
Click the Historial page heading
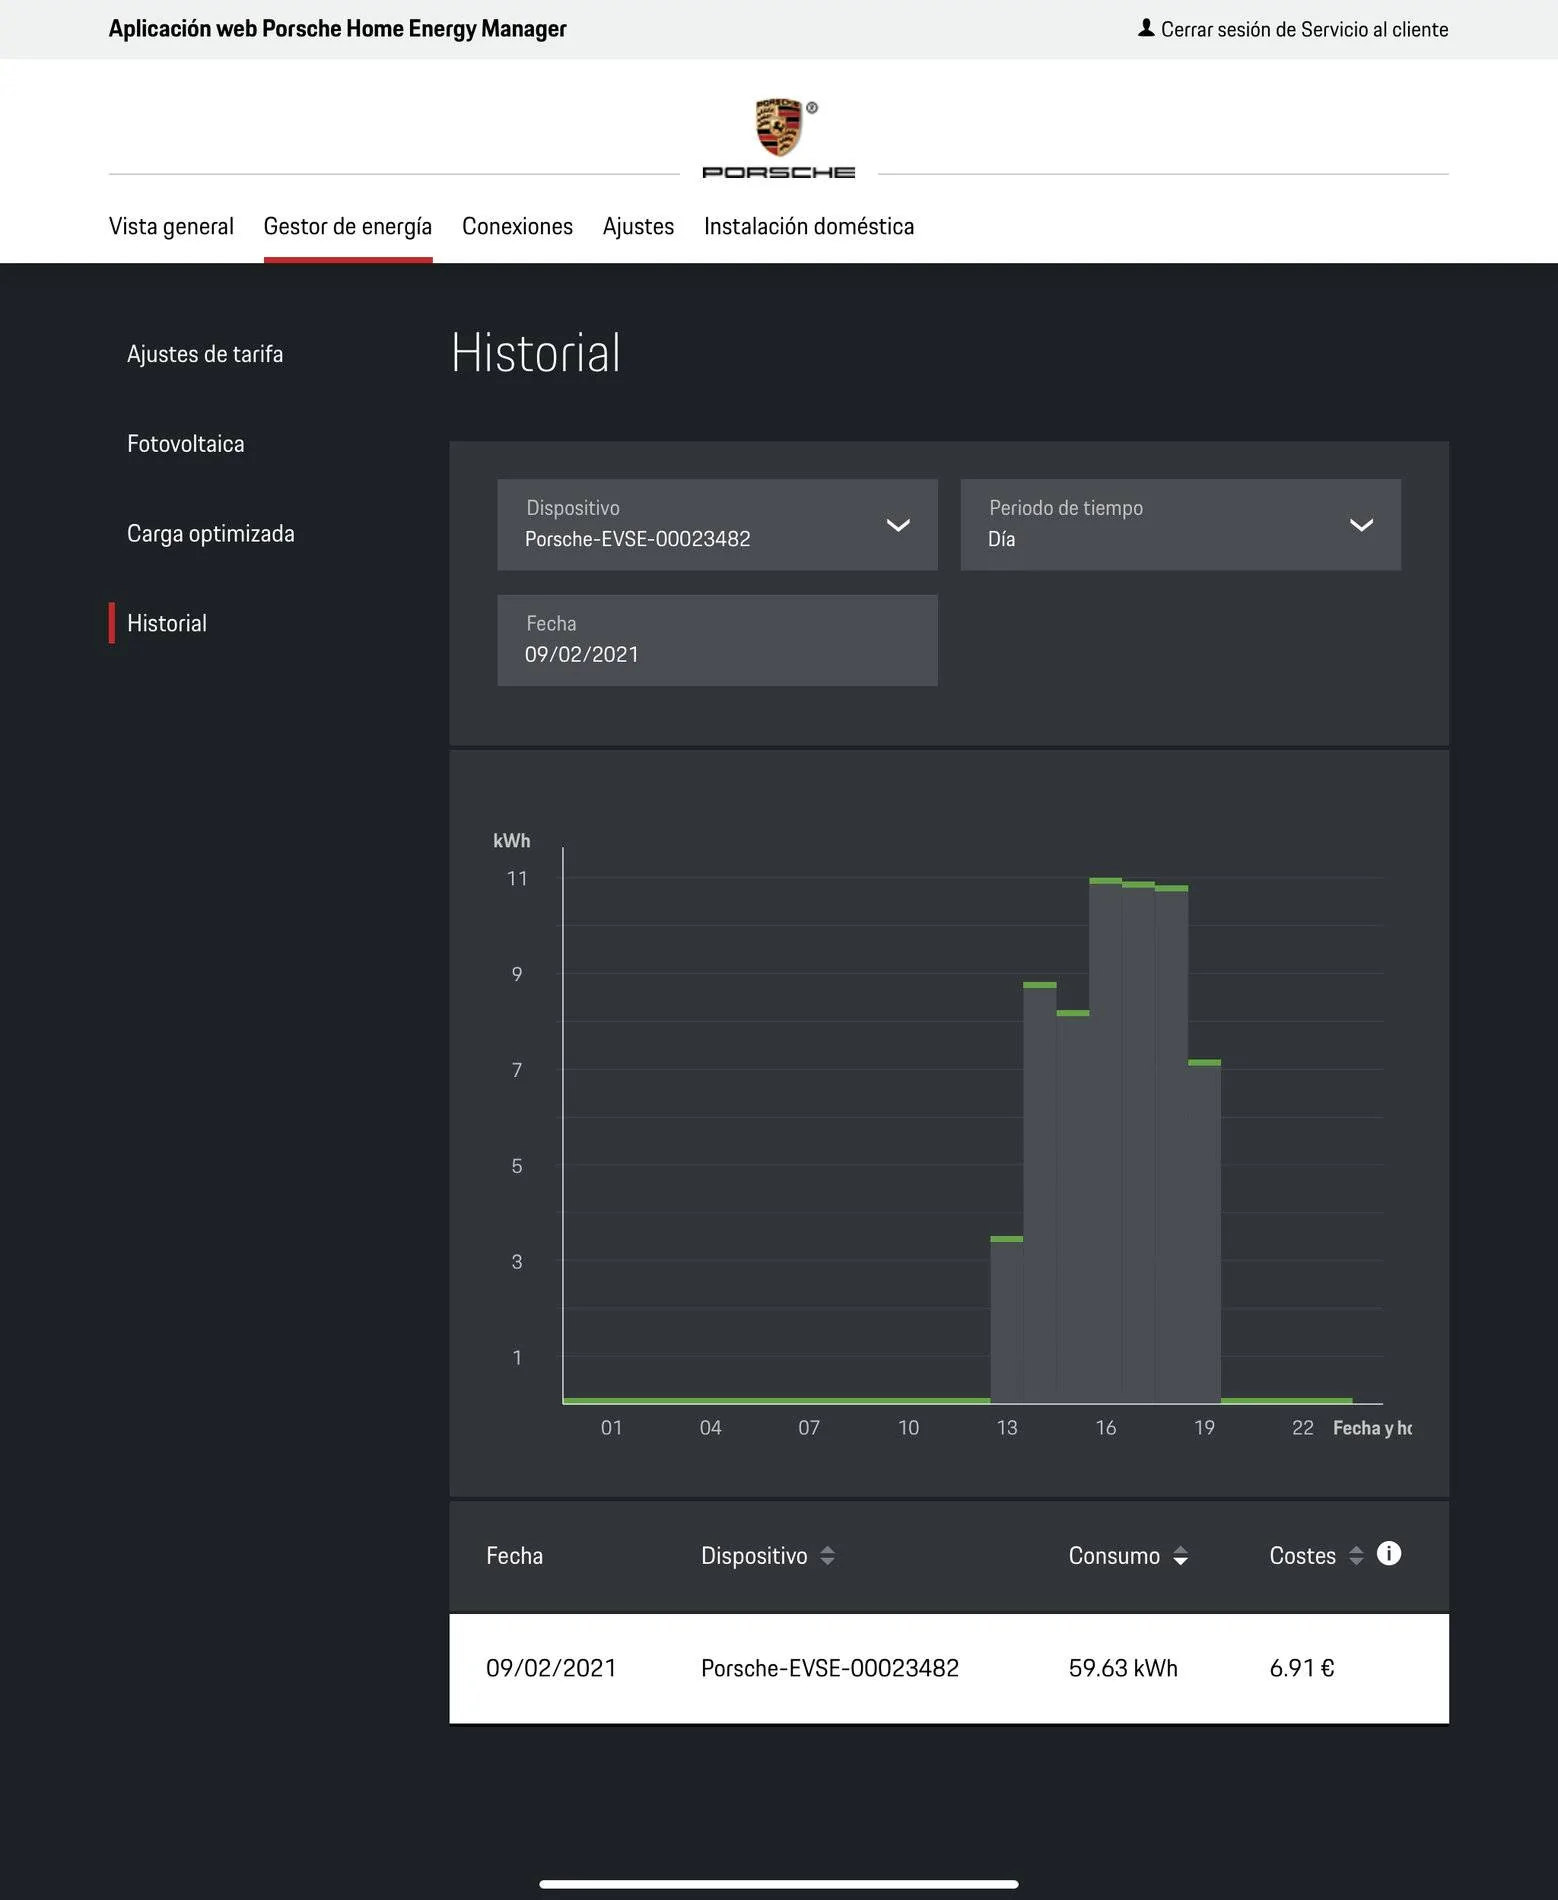[536, 353]
